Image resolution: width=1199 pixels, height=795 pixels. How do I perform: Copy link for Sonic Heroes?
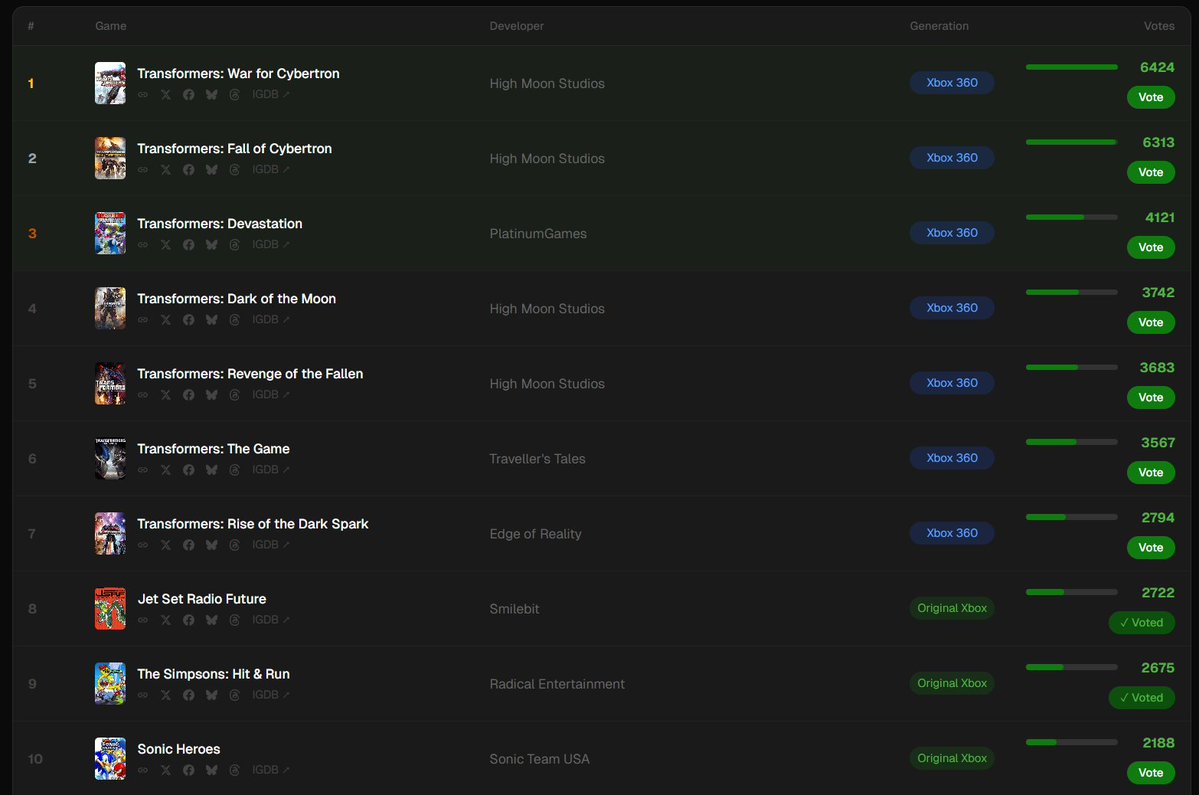[143, 770]
